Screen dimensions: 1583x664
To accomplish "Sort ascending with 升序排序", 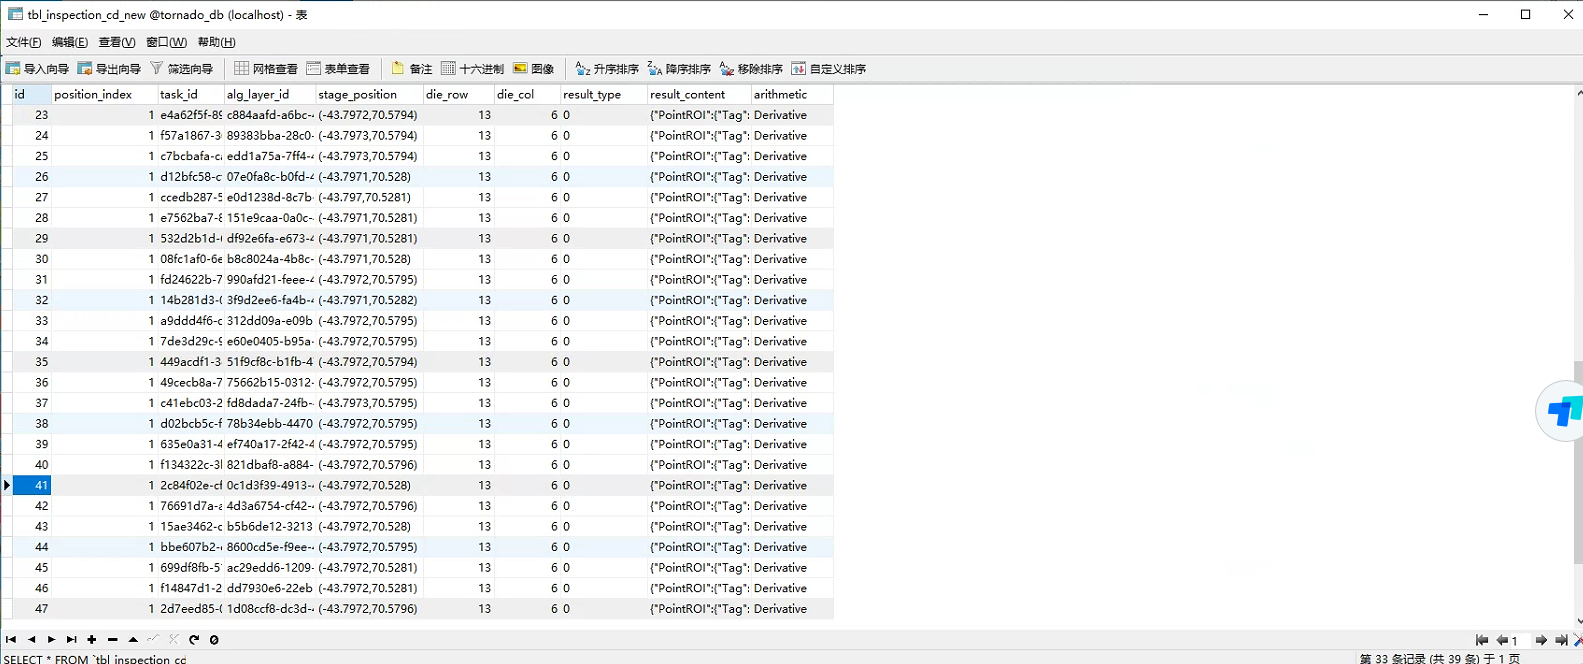I will [607, 69].
